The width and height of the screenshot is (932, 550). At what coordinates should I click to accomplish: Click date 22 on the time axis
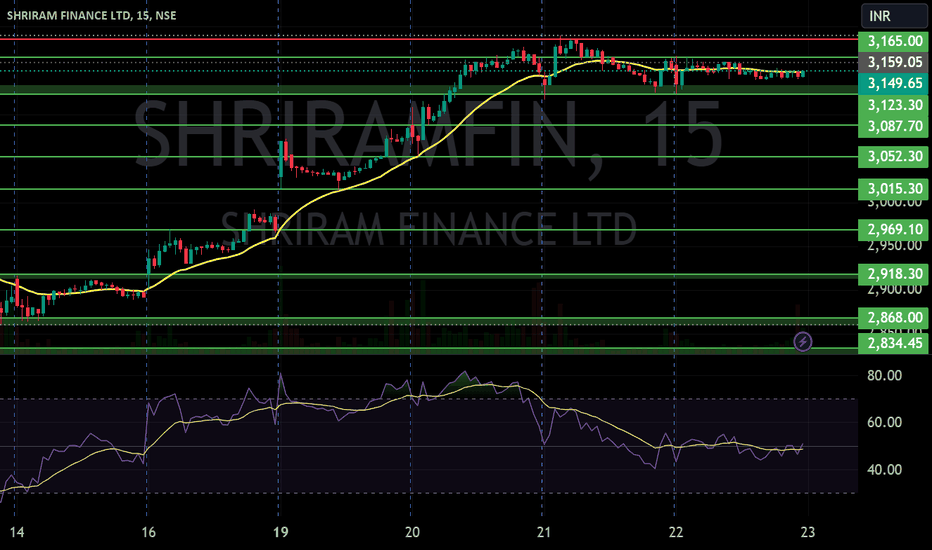tap(676, 532)
